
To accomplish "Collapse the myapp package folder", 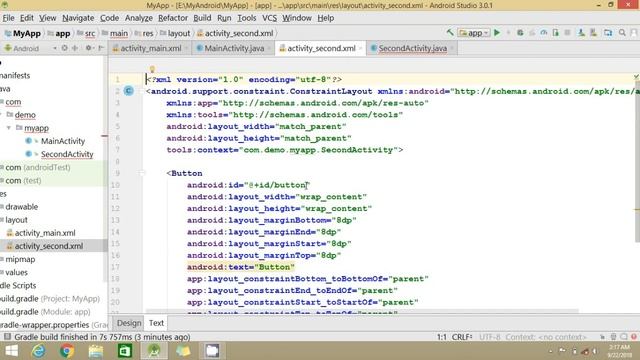I will tap(9, 128).
